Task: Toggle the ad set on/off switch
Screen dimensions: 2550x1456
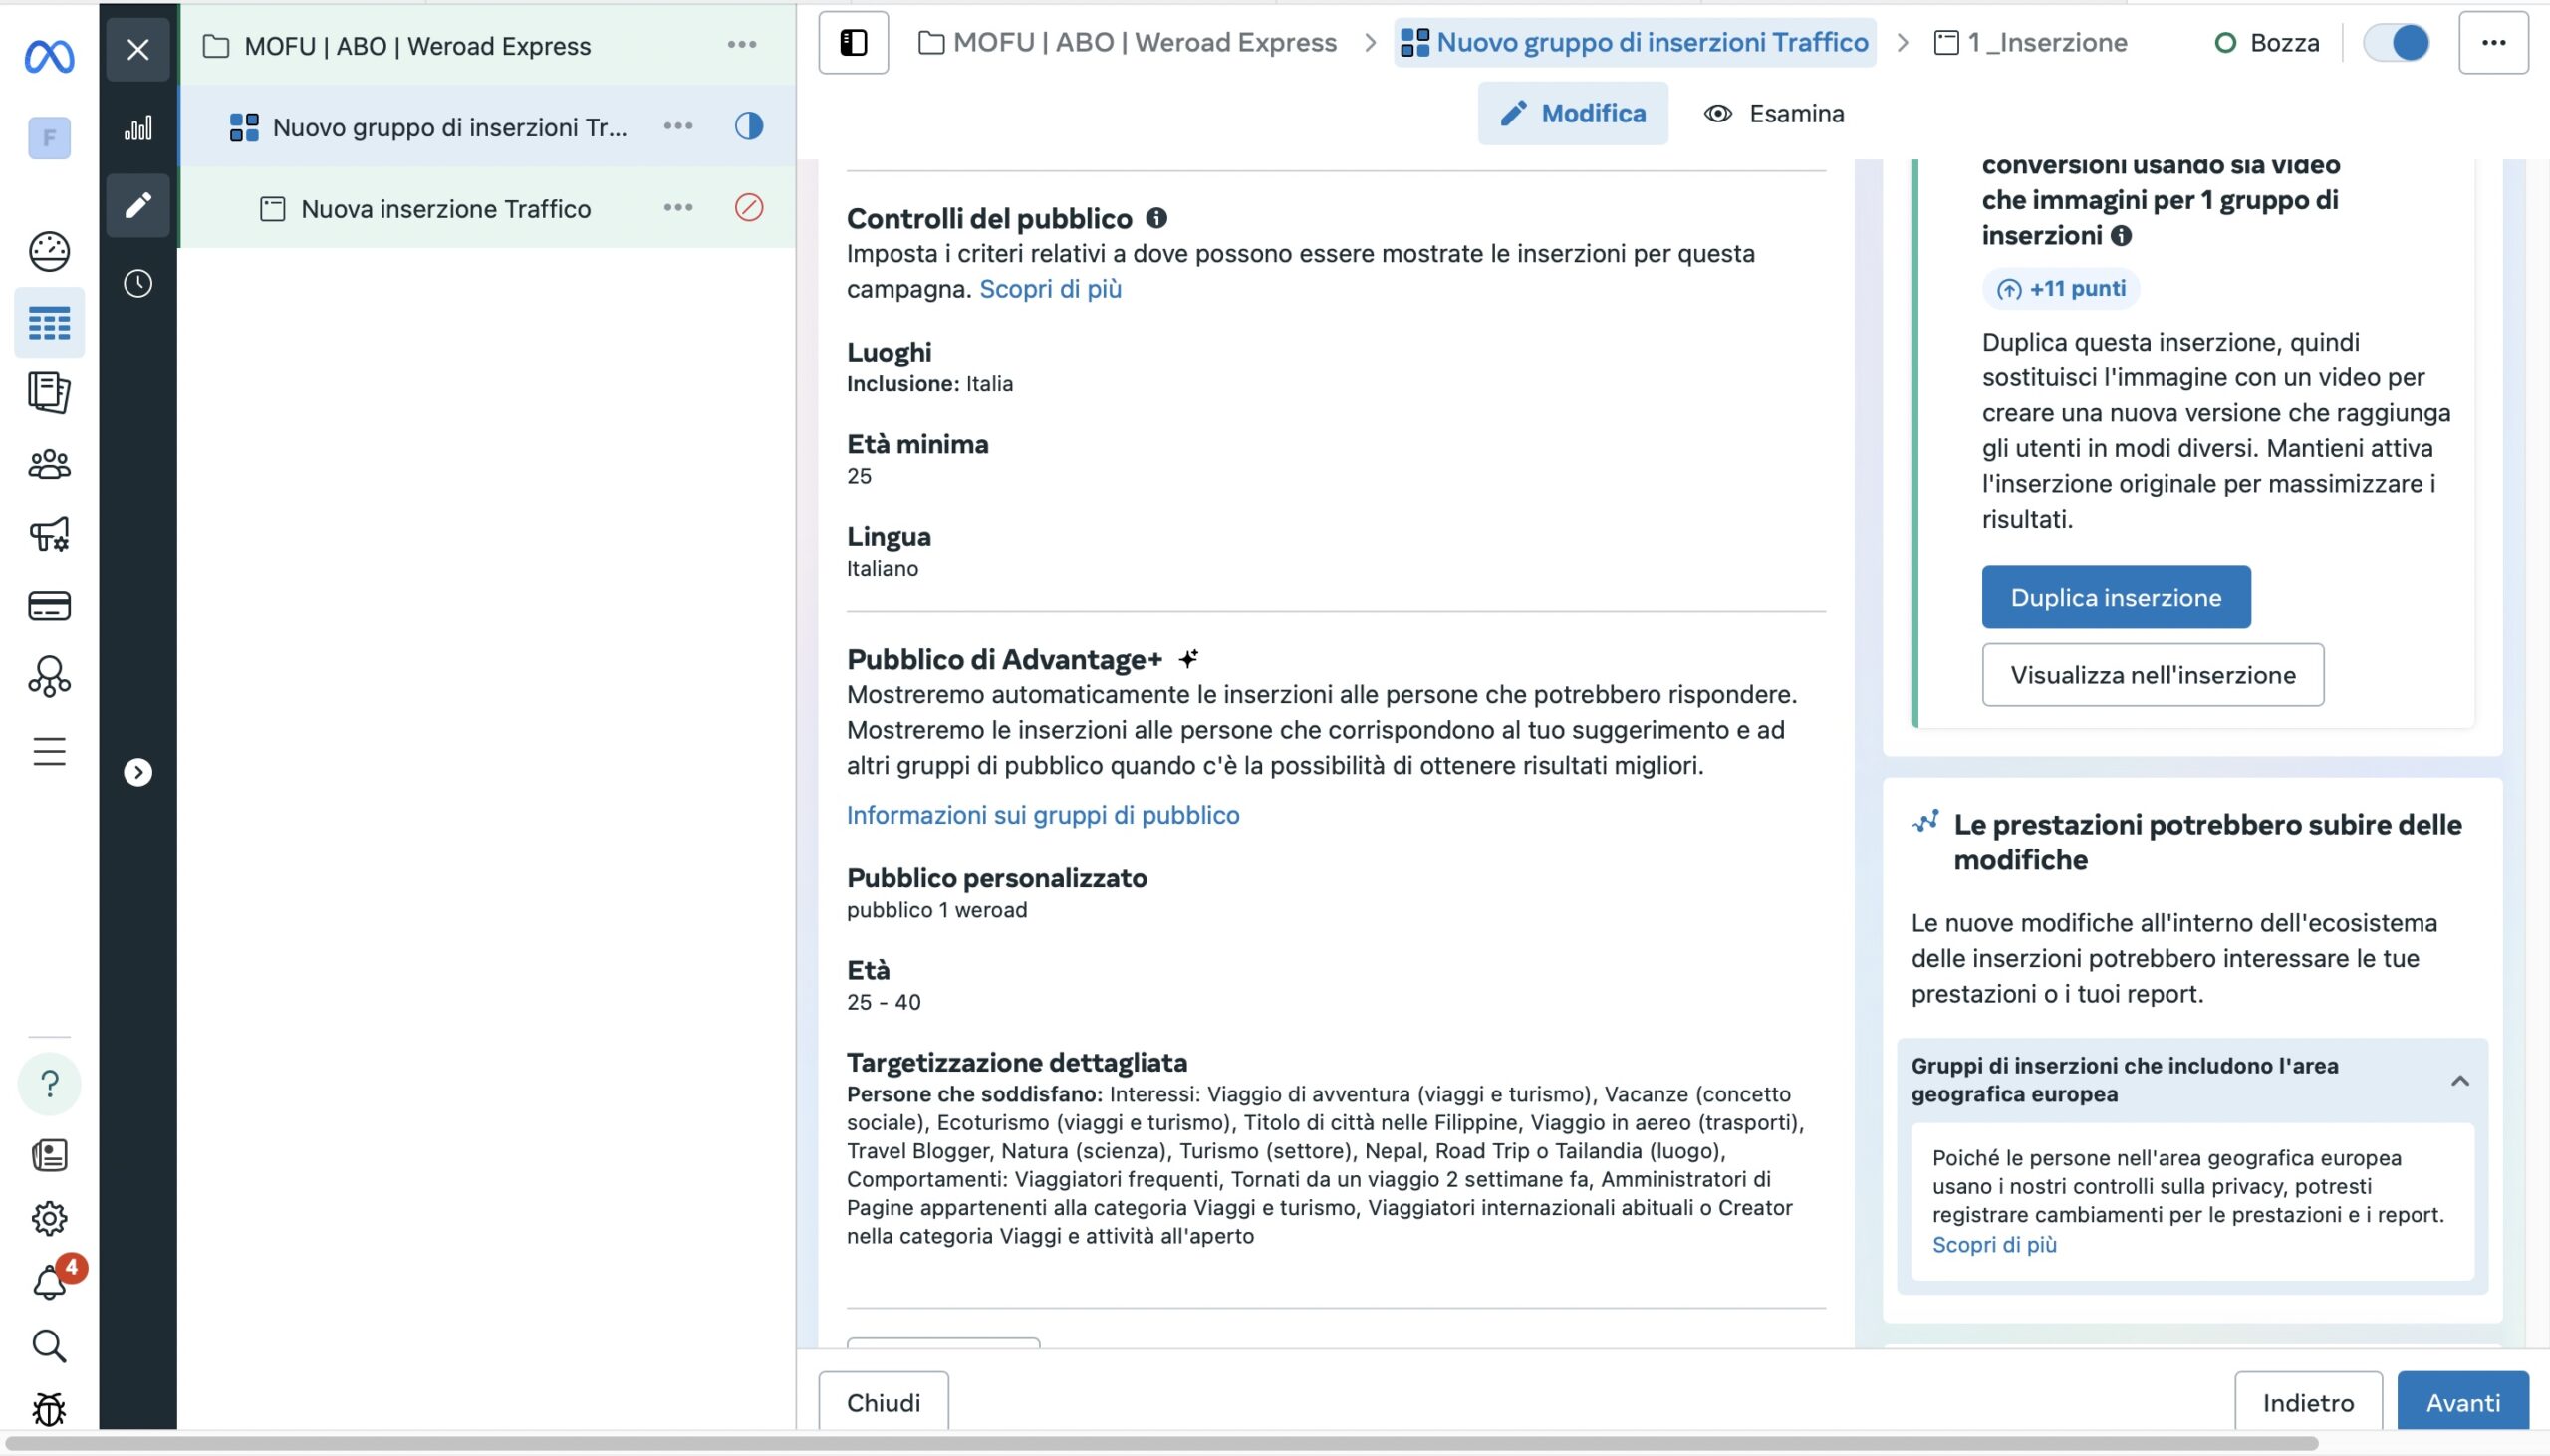Action: [2396, 42]
